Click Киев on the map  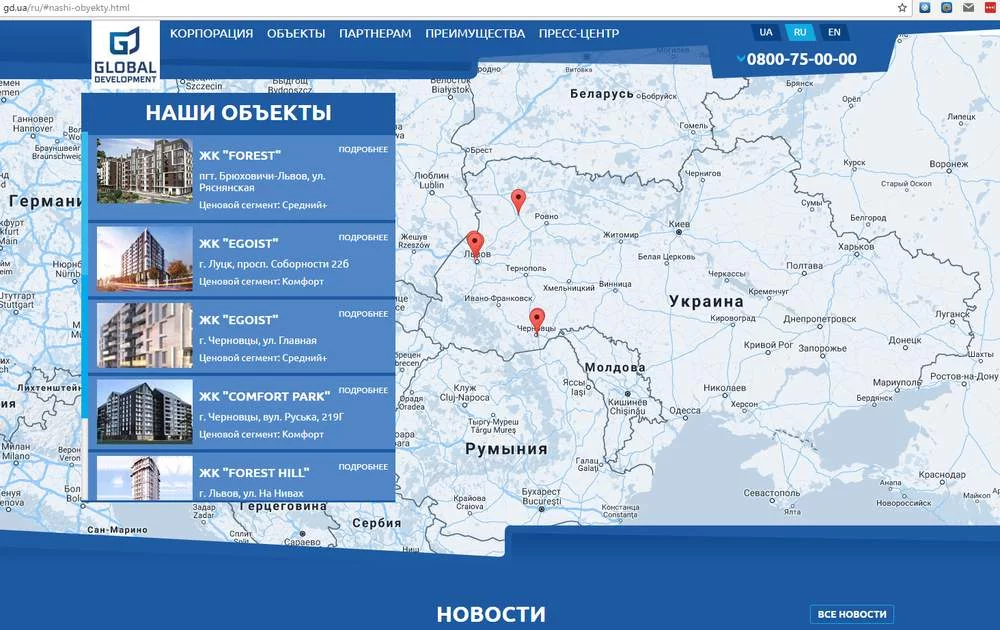pyautogui.click(x=679, y=224)
